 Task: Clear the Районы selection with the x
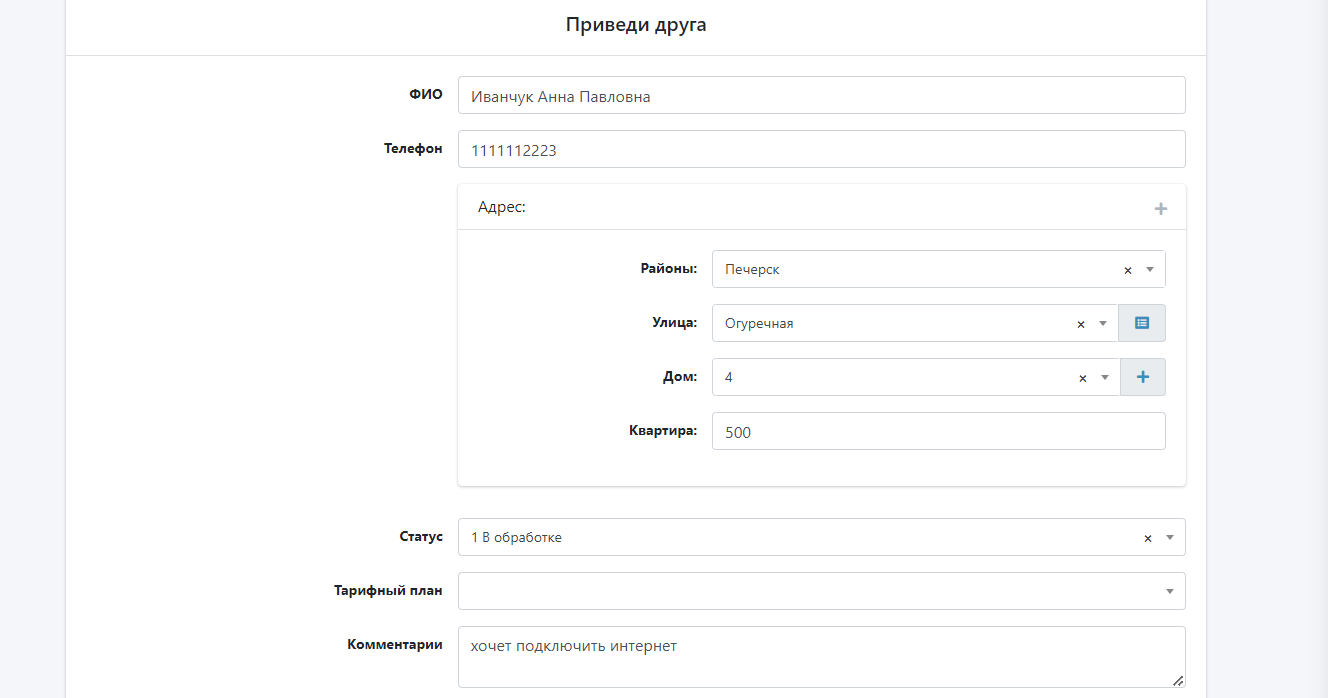tap(1128, 270)
